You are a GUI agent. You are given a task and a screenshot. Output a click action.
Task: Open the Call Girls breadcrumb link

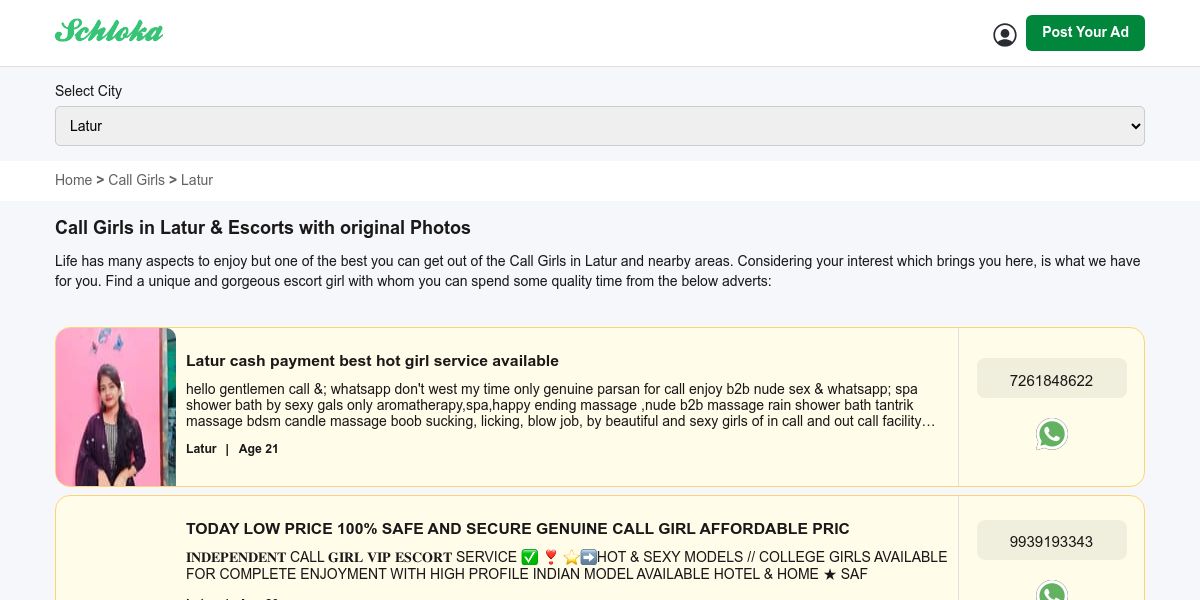pos(136,180)
